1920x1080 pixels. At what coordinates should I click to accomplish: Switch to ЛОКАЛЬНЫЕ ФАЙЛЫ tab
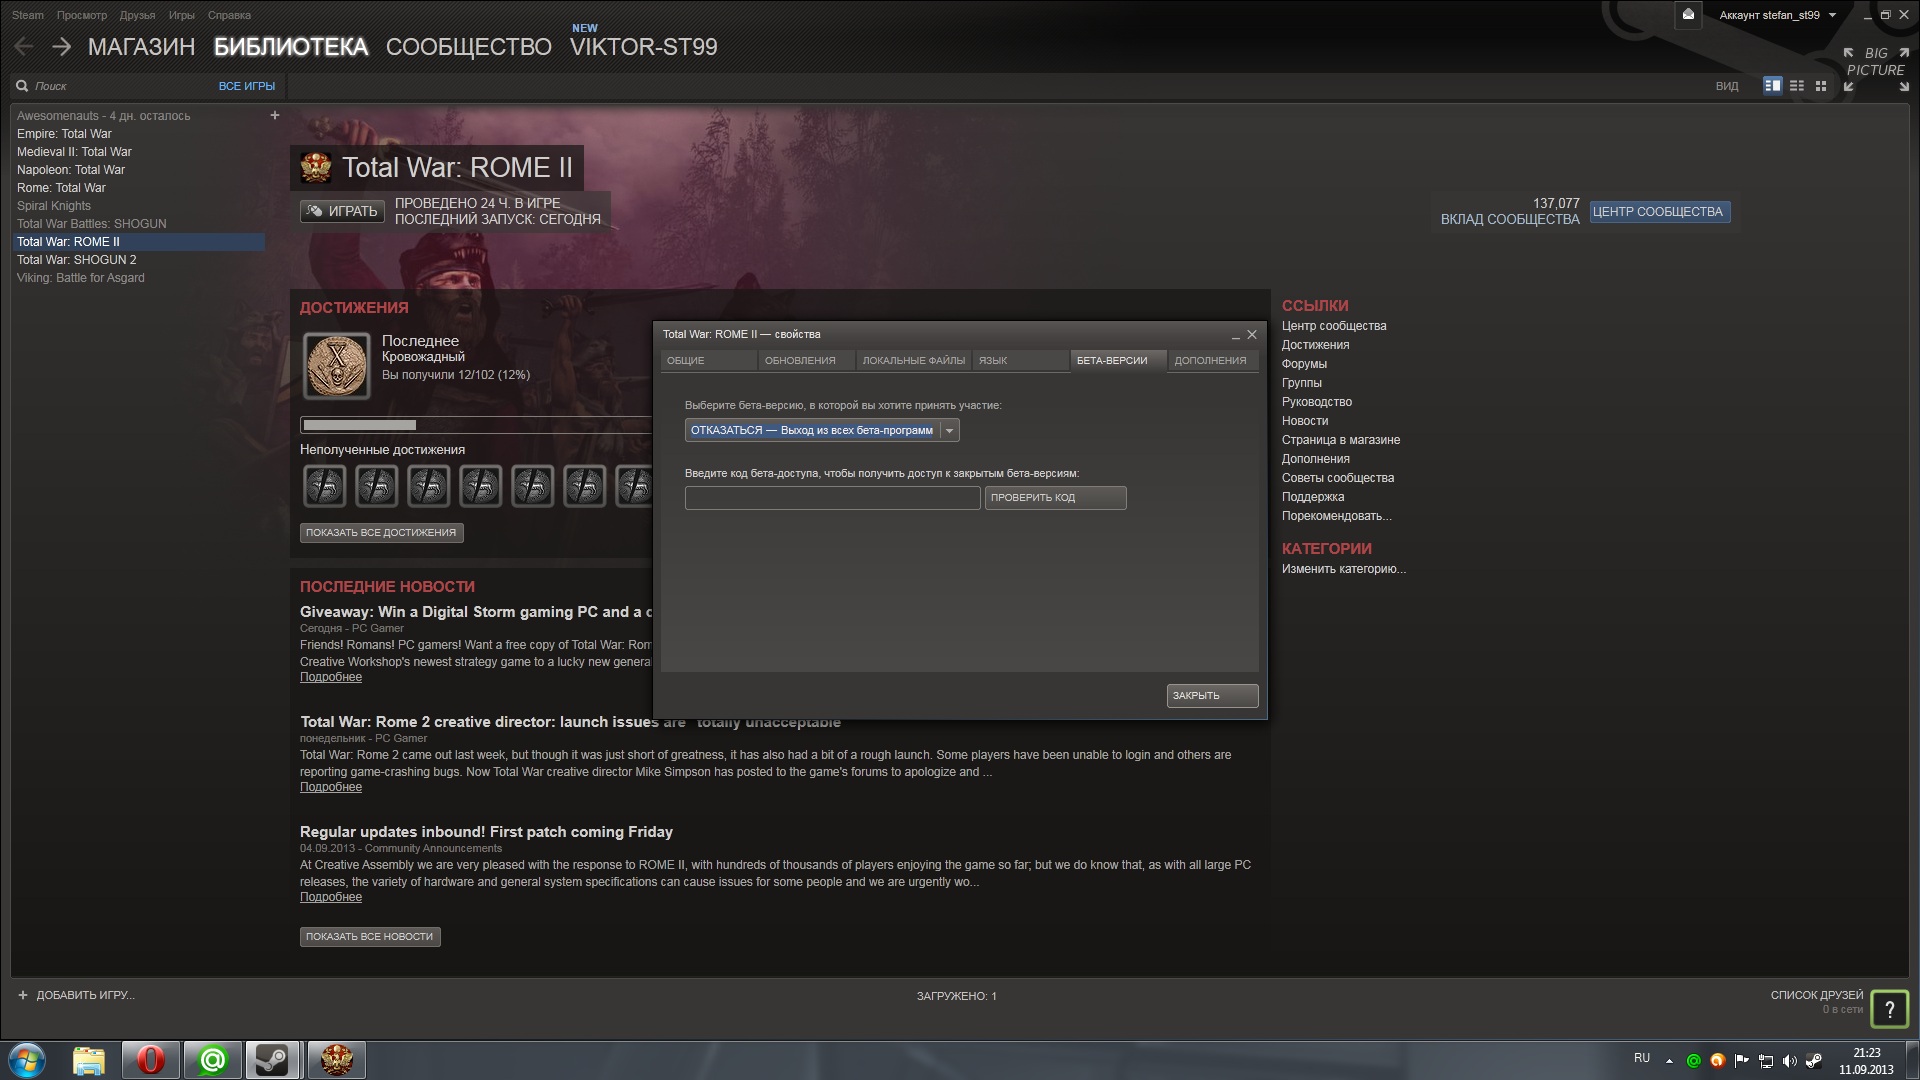tap(913, 360)
